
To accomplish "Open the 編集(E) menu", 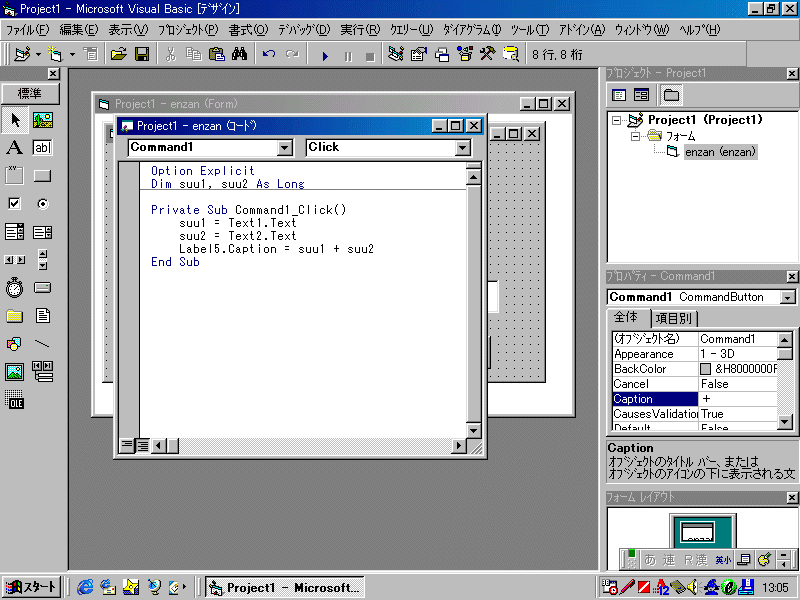I will [x=79, y=30].
